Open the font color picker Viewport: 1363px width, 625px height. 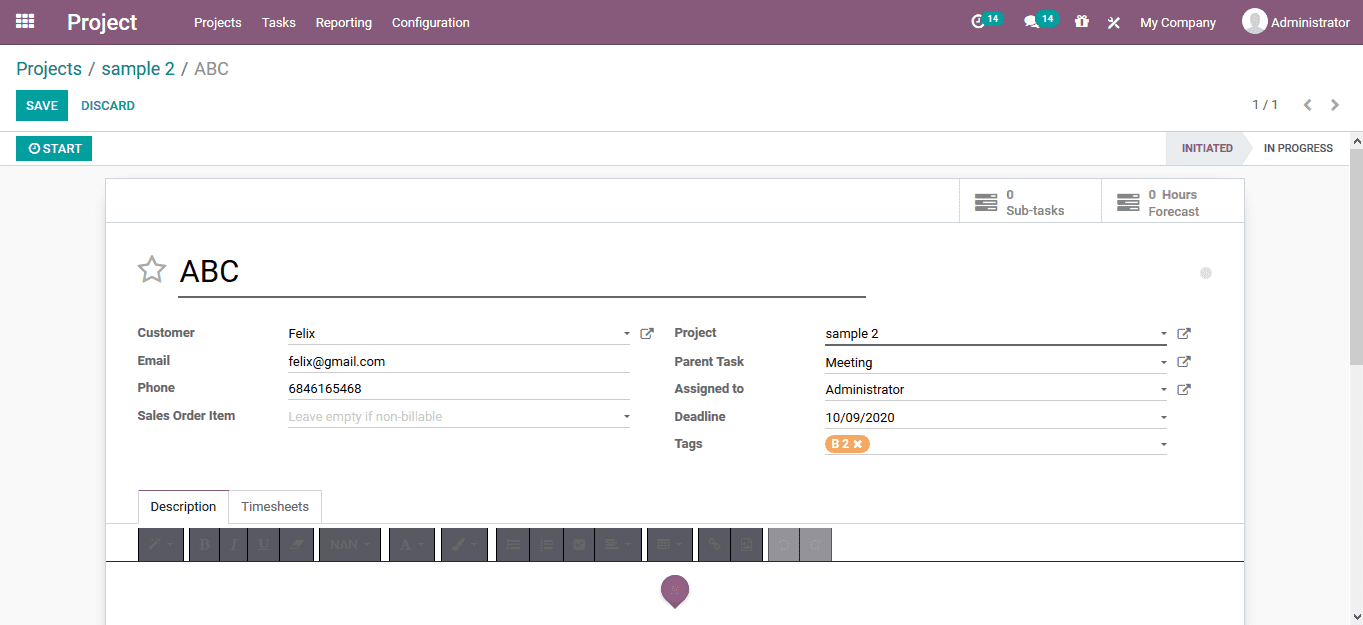412,544
